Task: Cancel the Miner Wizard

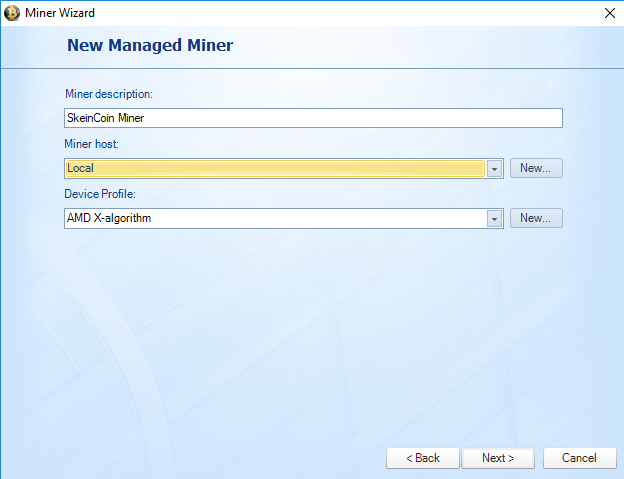Action: coord(579,458)
